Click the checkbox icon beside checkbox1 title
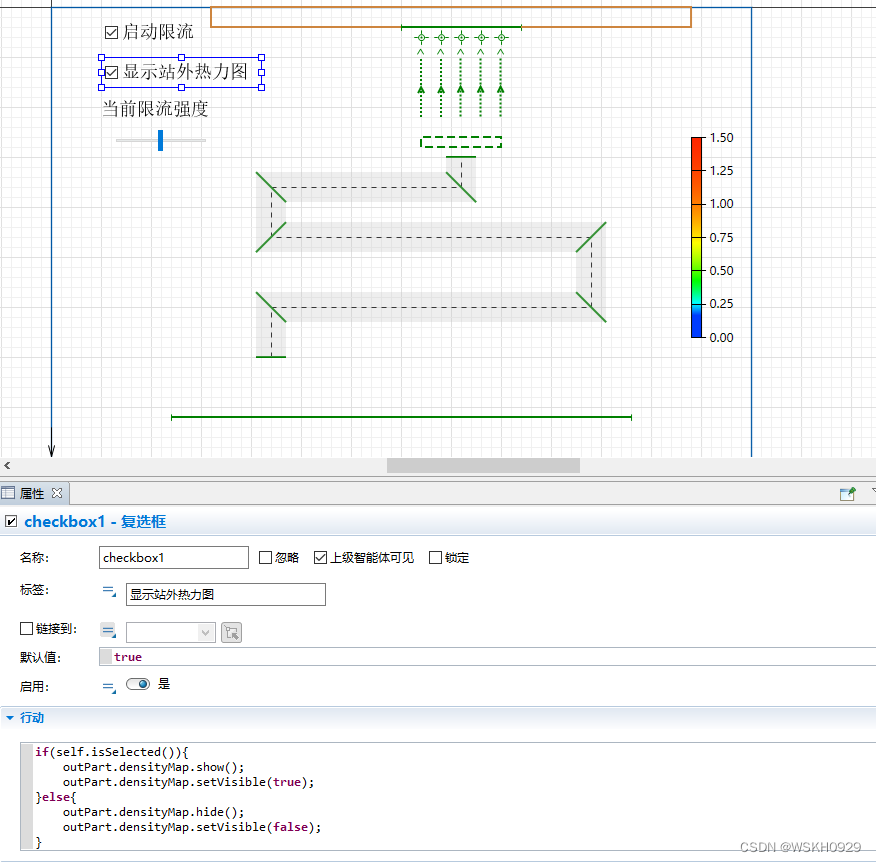Viewport: 876px width, 862px height. (x=11, y=521)
